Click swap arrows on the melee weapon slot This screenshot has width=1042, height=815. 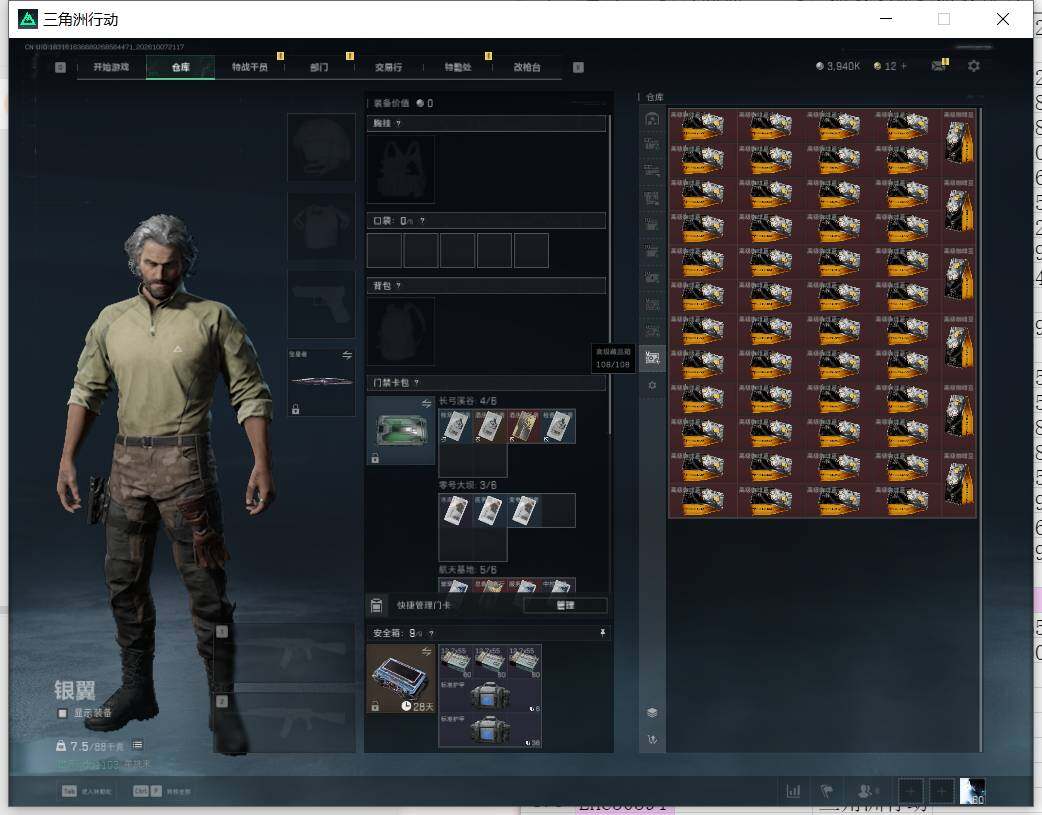347,355
